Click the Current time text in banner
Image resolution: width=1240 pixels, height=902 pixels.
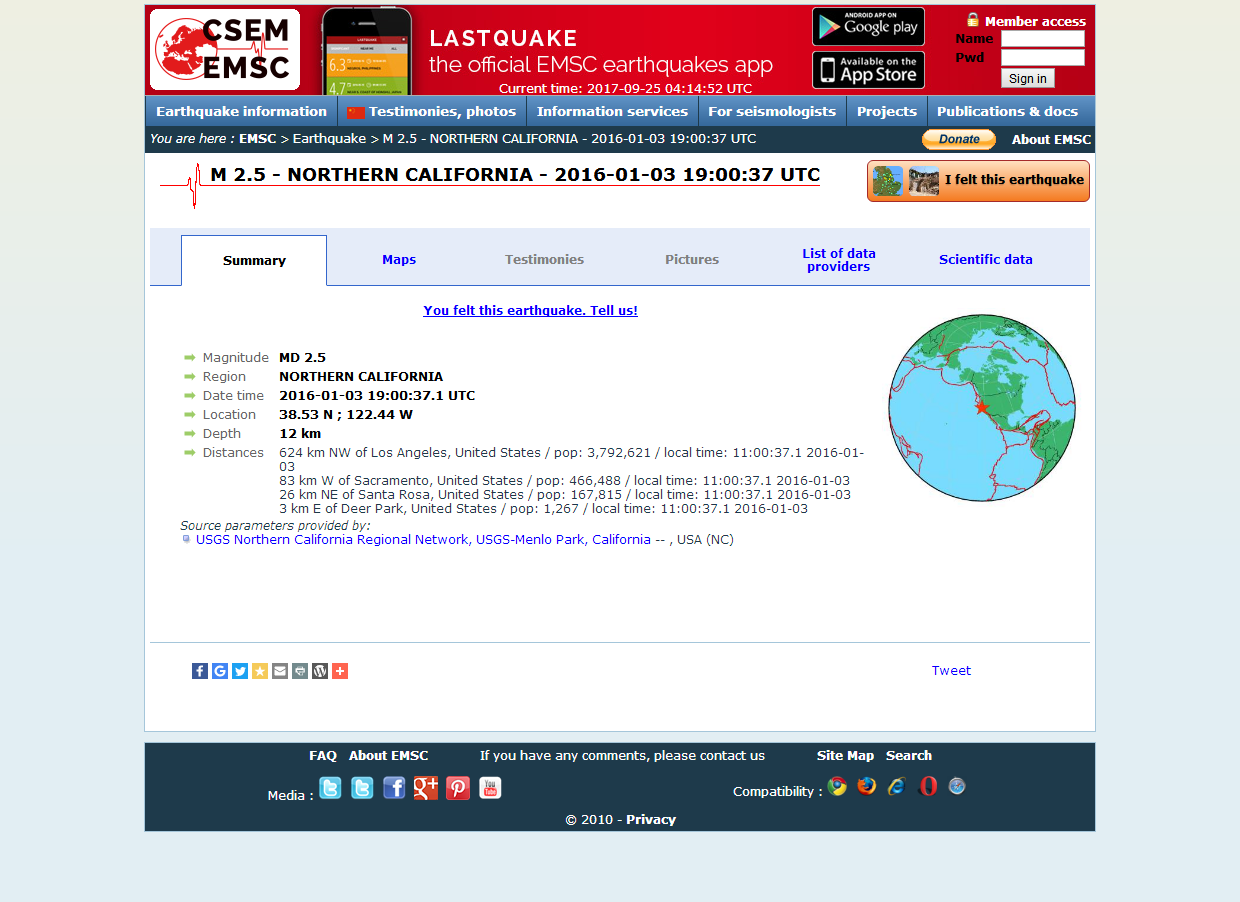[x=625, y=88]
